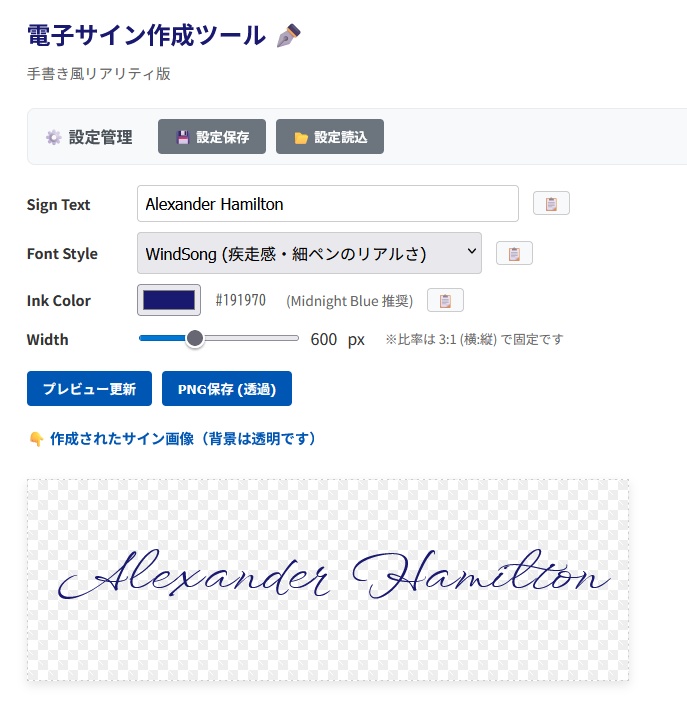This screenshot has height=719, width=687.
Task: Open the Ink Color swatch picker
Action: (x=169, y=300)
